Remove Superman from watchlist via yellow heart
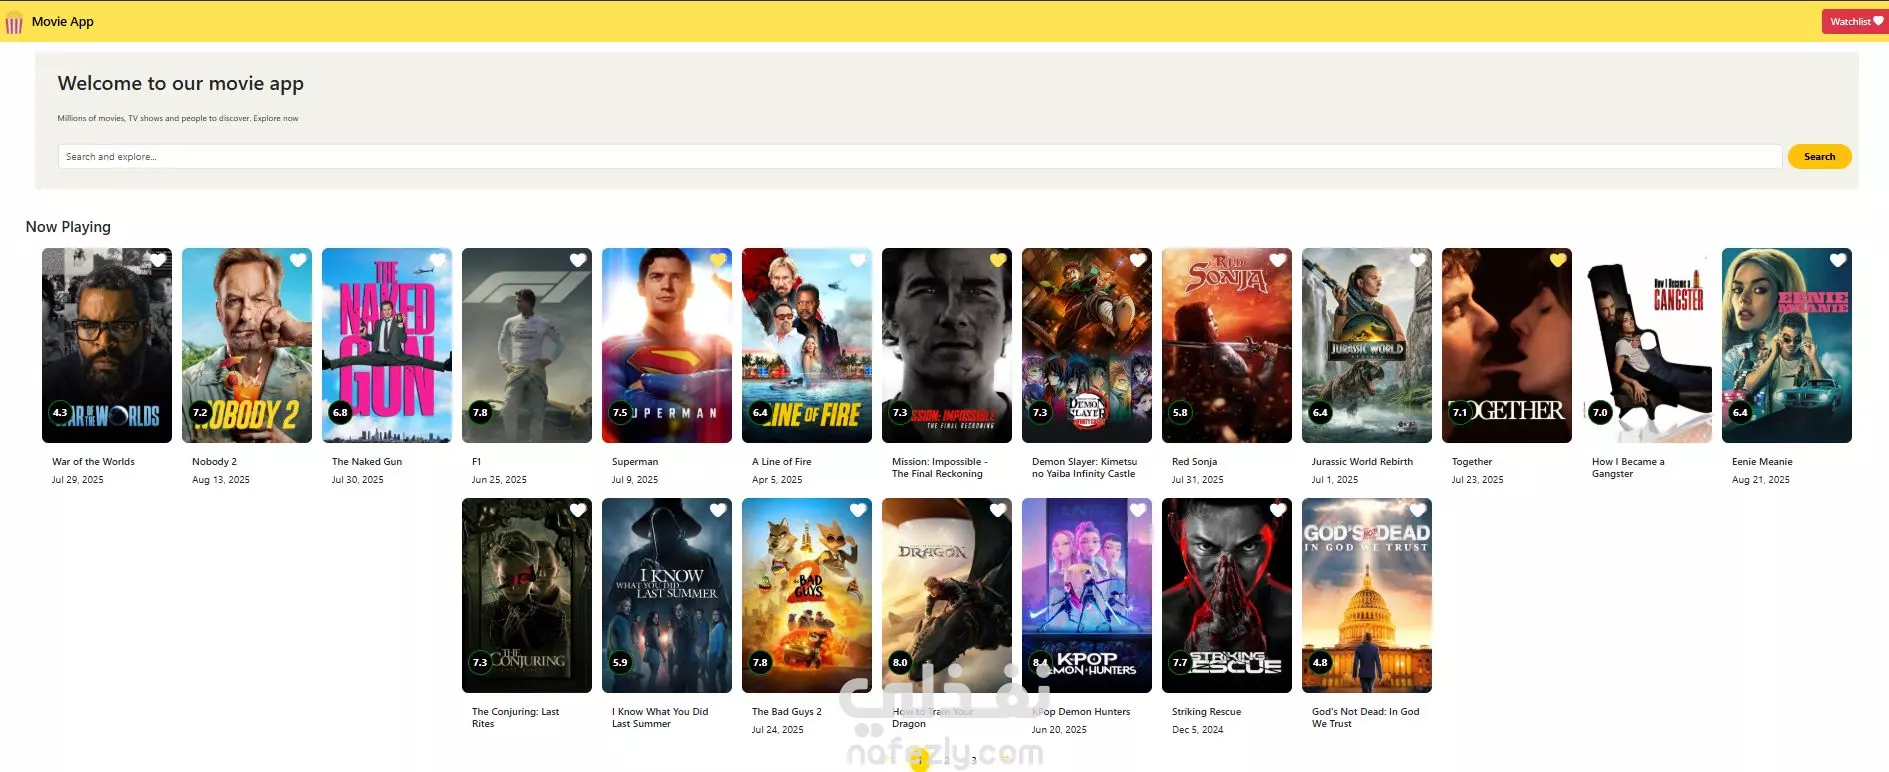This screenshot has width=1889, height=772. click(718, 260)
